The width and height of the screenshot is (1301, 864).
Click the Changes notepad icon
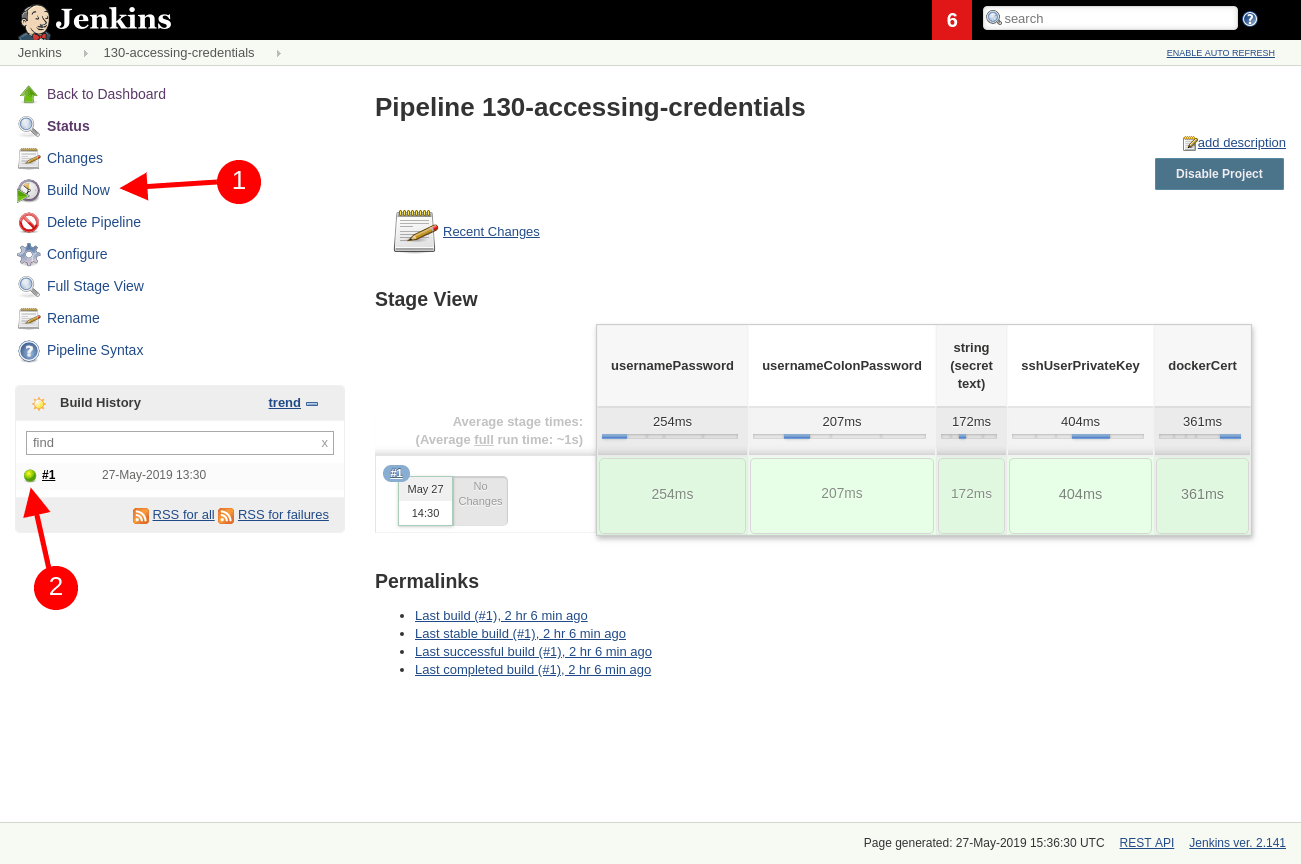pos(29,158)
